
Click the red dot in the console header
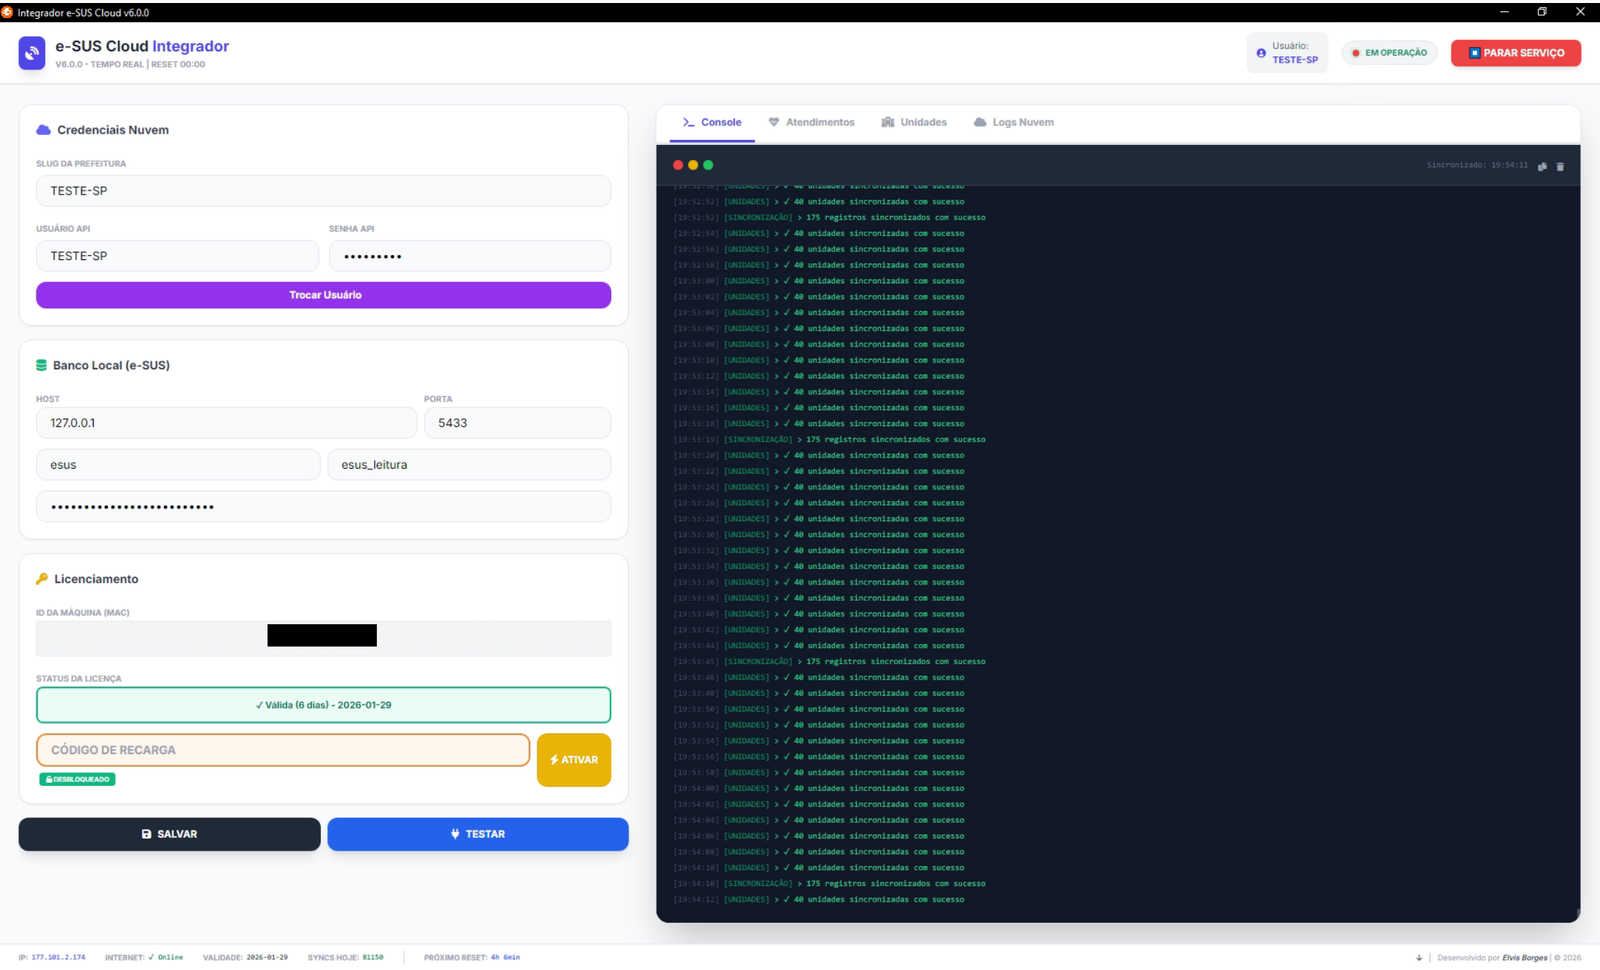click(x=678, y=165)
